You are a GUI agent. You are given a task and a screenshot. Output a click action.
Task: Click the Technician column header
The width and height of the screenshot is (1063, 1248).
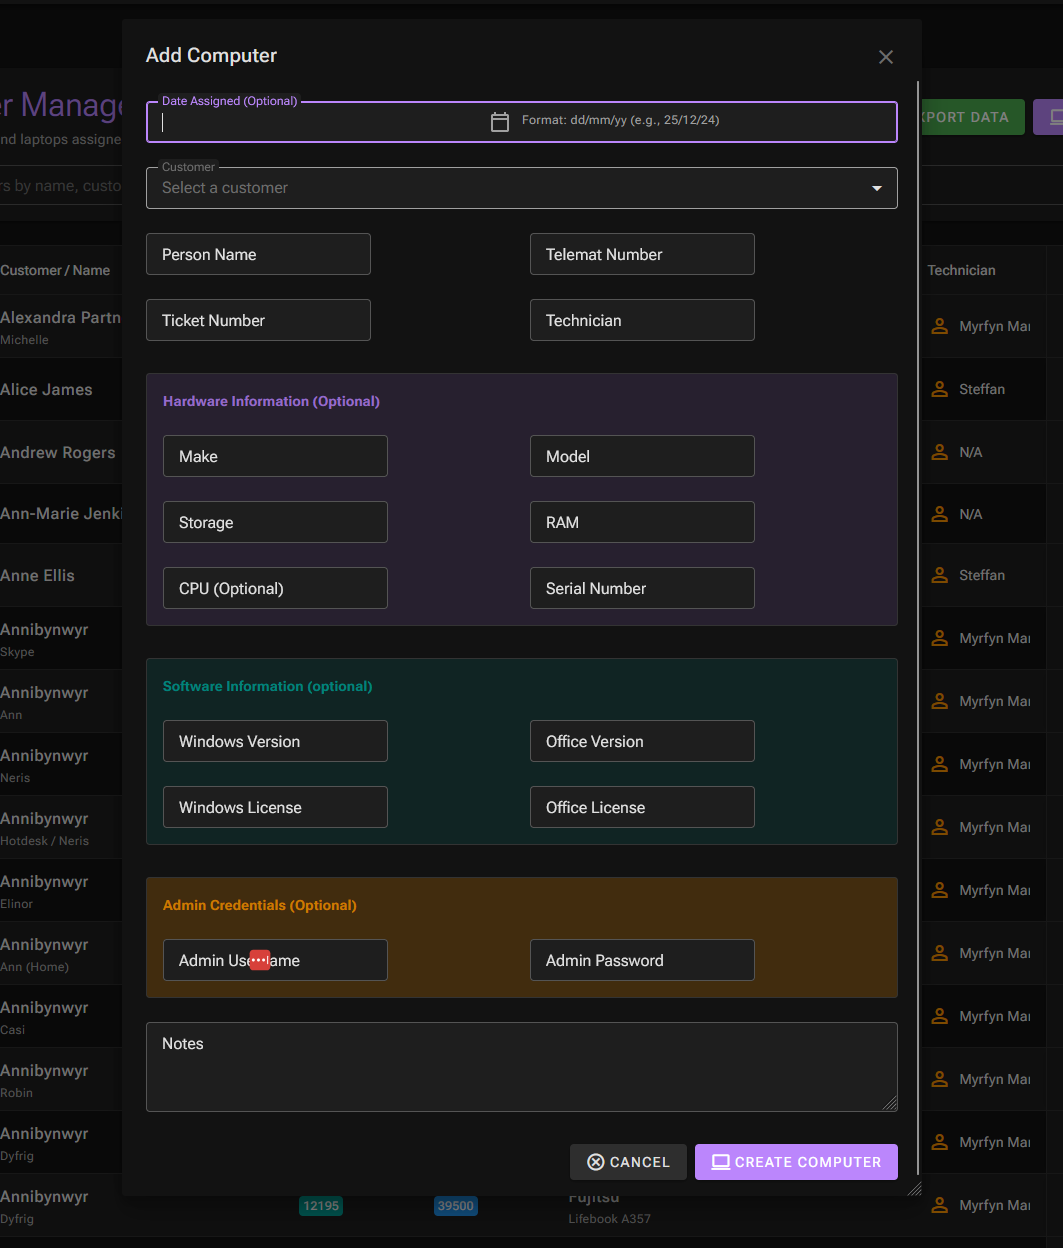coord(961,270)
